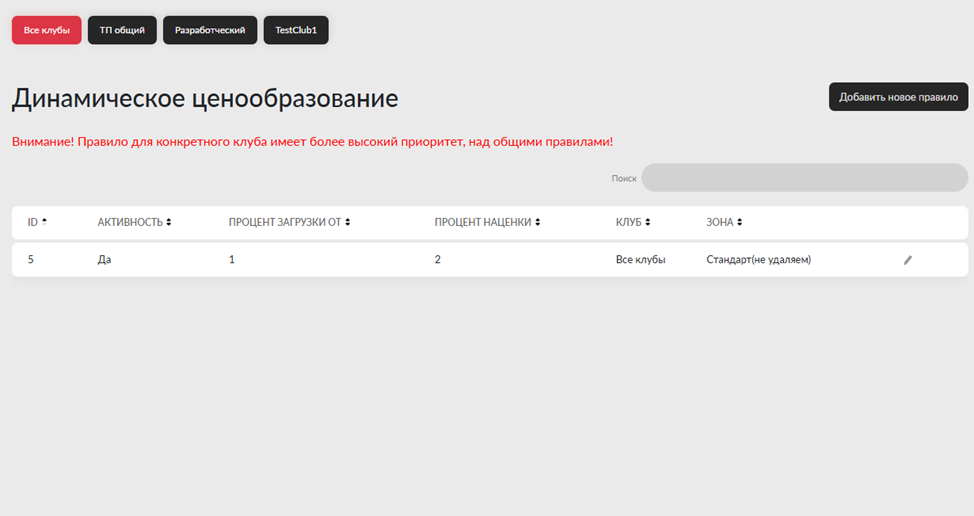Focus the Поиск search field
Image resolution: width=974 pixels, height=516 pixels.
[804, 178]
